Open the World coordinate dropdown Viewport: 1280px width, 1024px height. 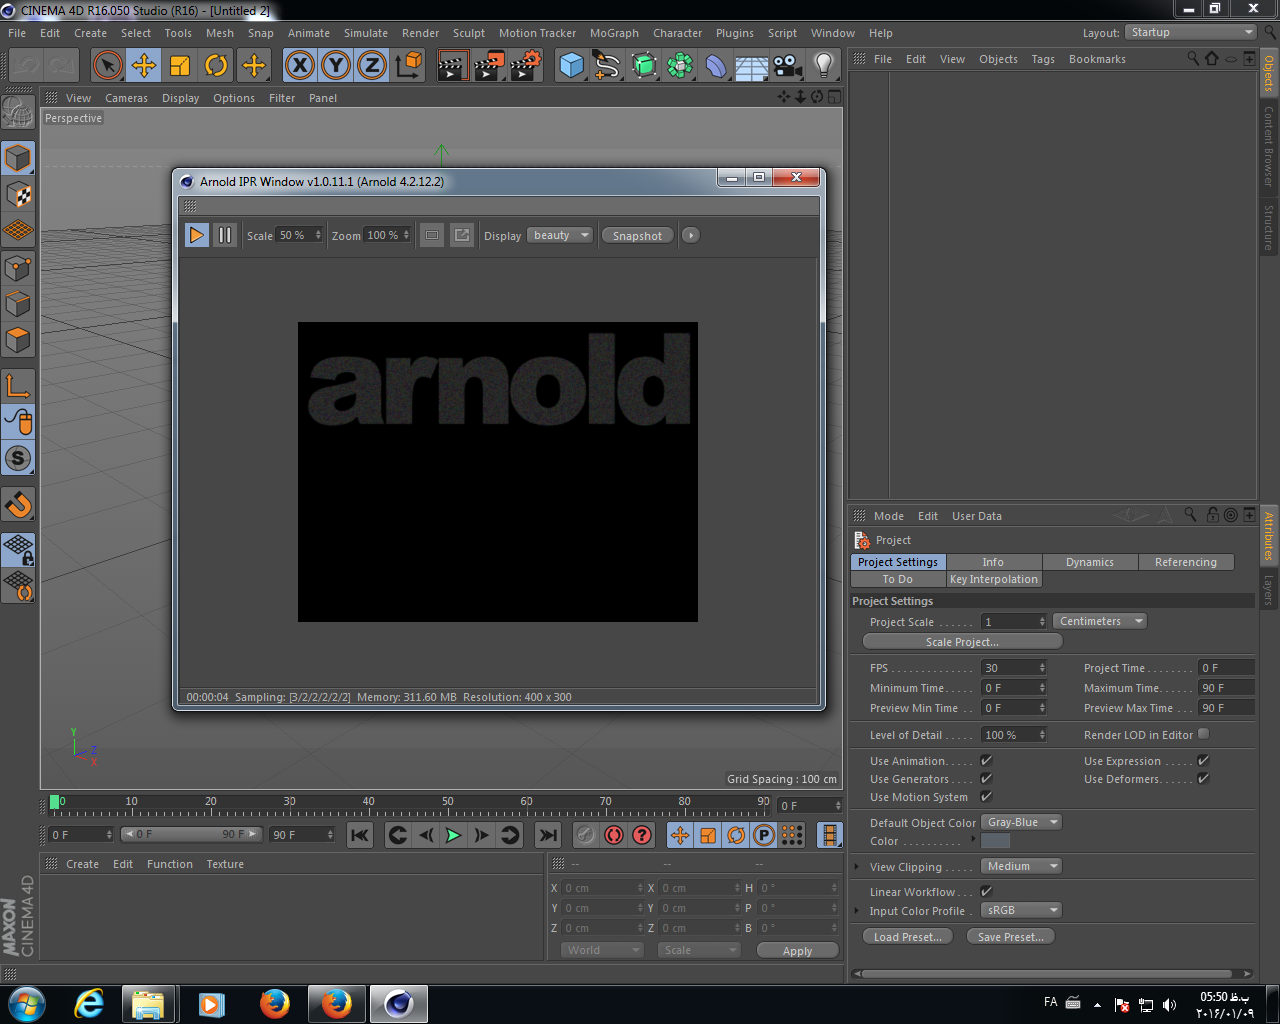[x=602, y=950]
